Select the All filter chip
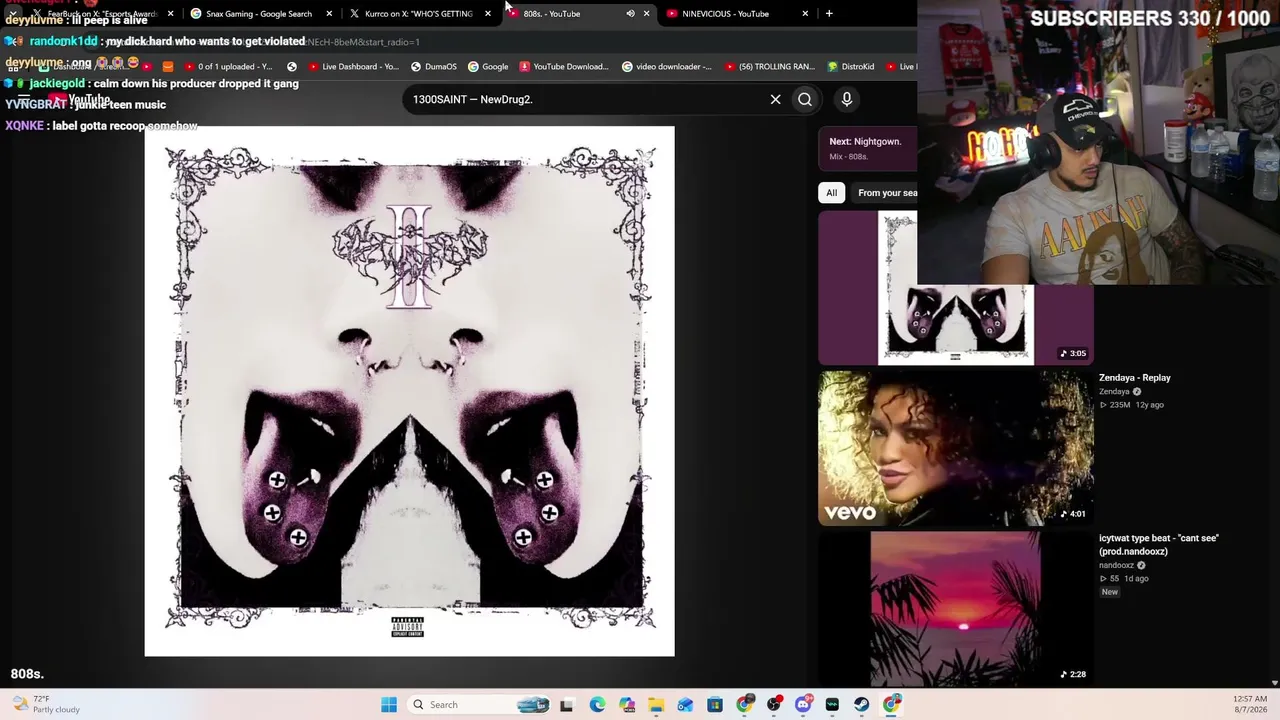This screenshot has height=720, width=1280. (831, 193)
